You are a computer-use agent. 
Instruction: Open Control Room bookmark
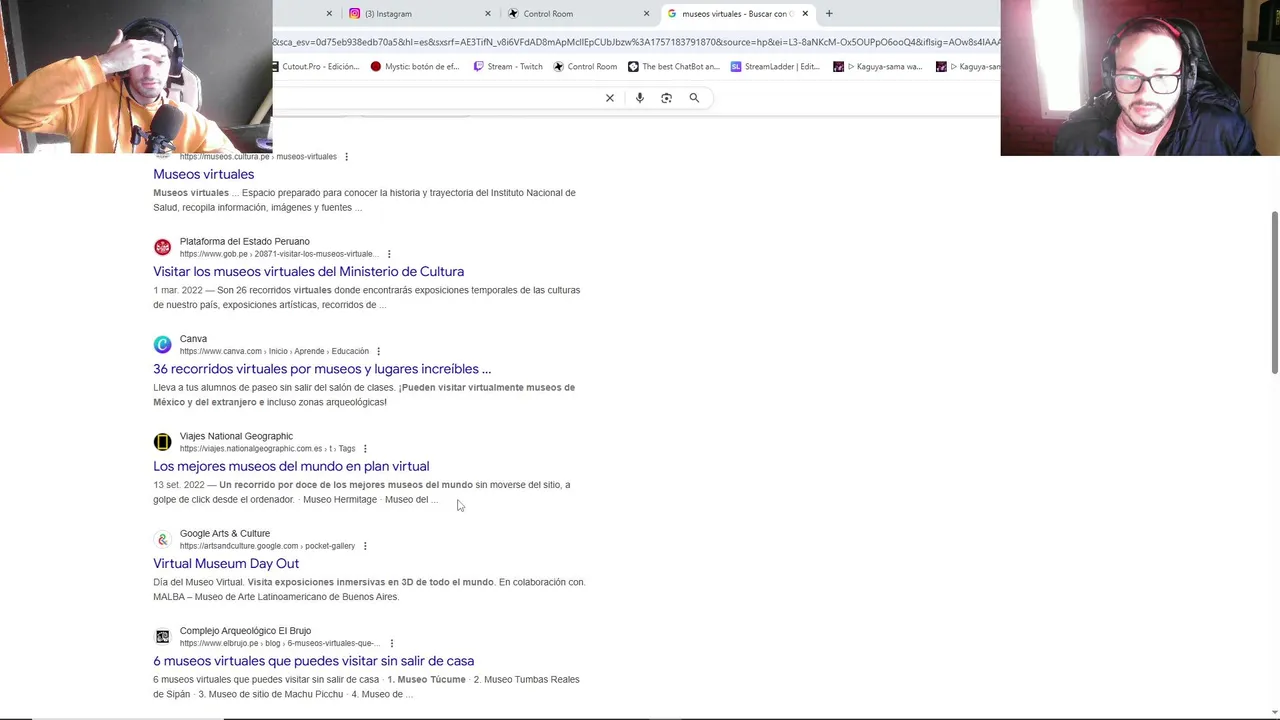[x=585, y=67]
